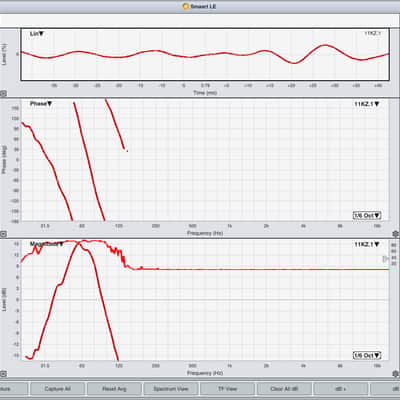
Task: Open the 11KZ.1 trace dropdown in Magnitude pane
Action: (x=367, y=244)
